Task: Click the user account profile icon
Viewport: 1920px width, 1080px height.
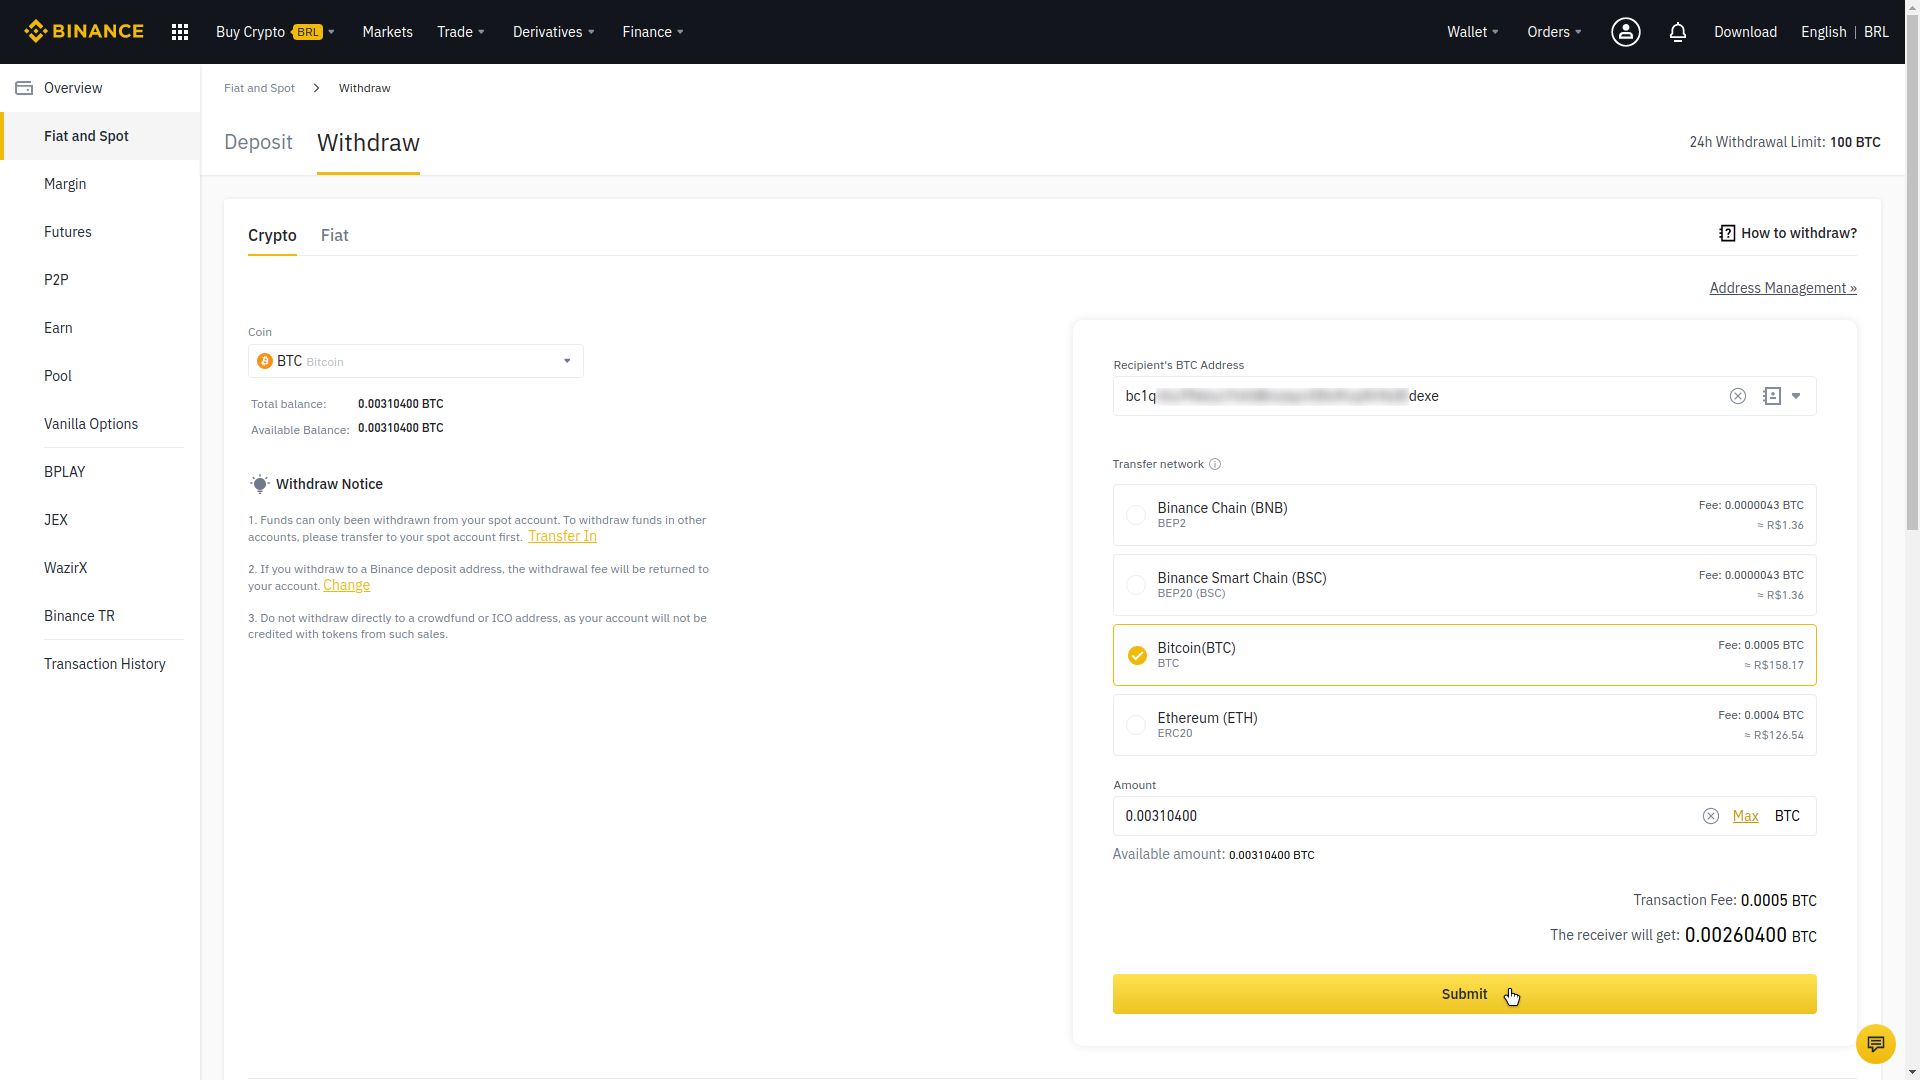Action: point(1626,32)
